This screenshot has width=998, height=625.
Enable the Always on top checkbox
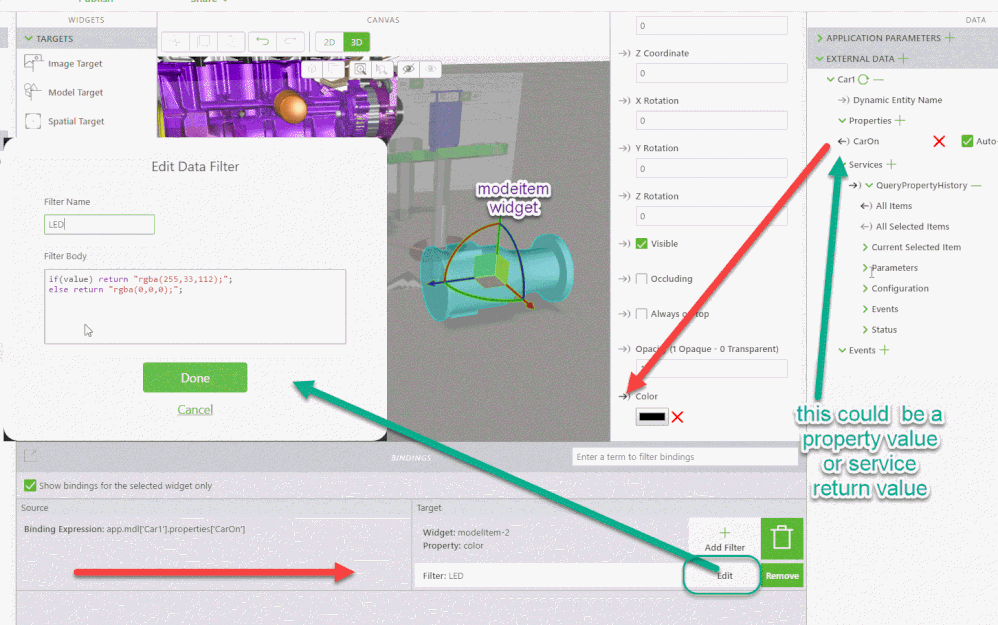pyautogui.click(x=642, y=314)
